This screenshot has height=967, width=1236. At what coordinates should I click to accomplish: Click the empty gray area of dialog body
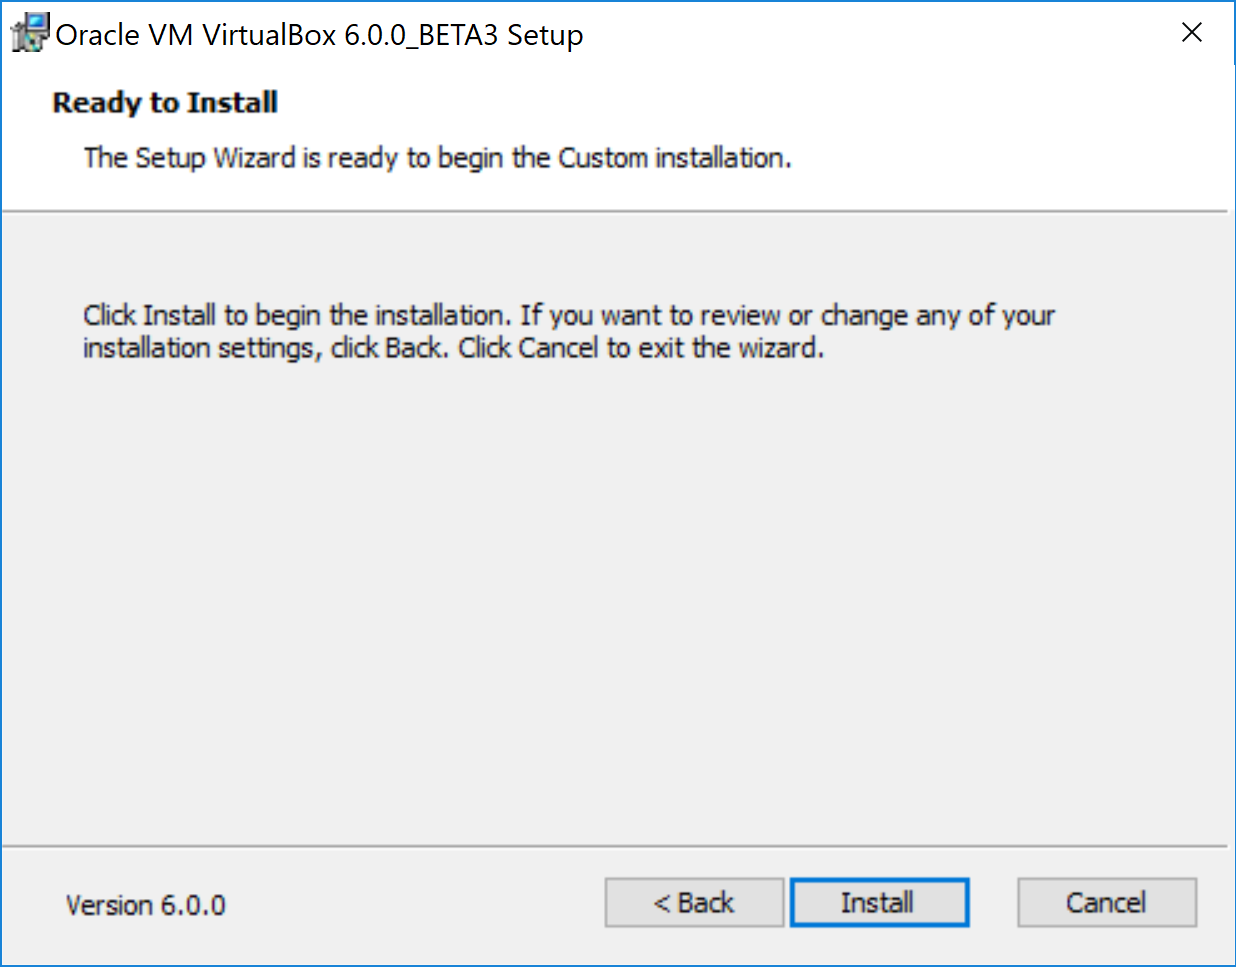click(614, 600)
